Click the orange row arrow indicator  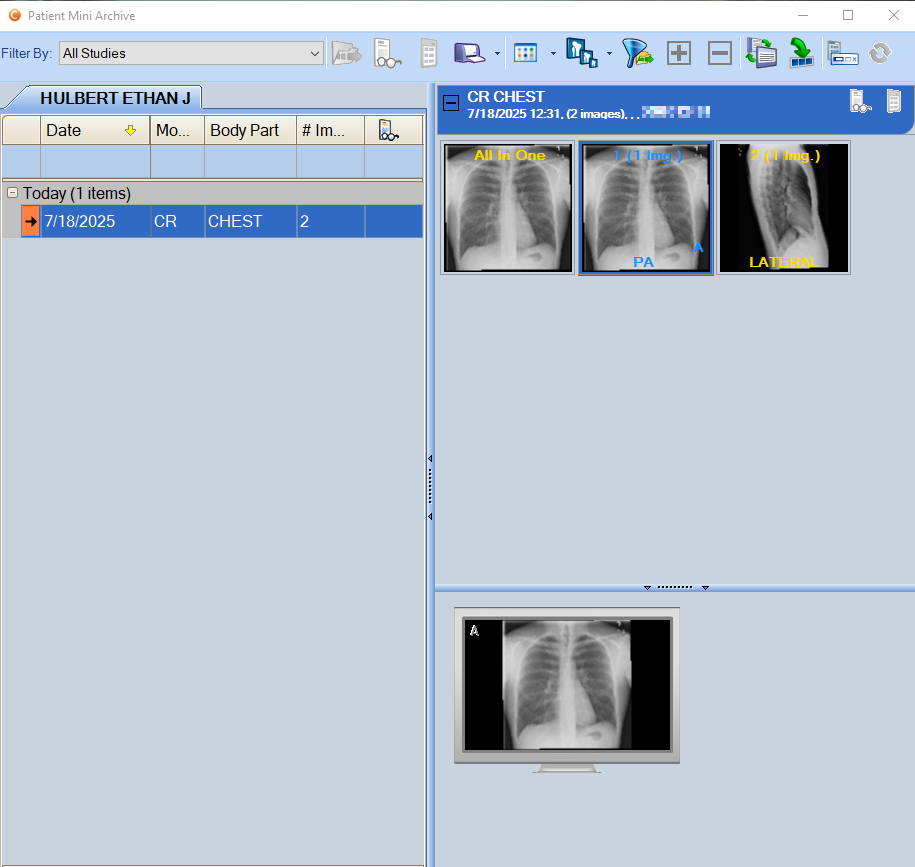coord(30,221)
